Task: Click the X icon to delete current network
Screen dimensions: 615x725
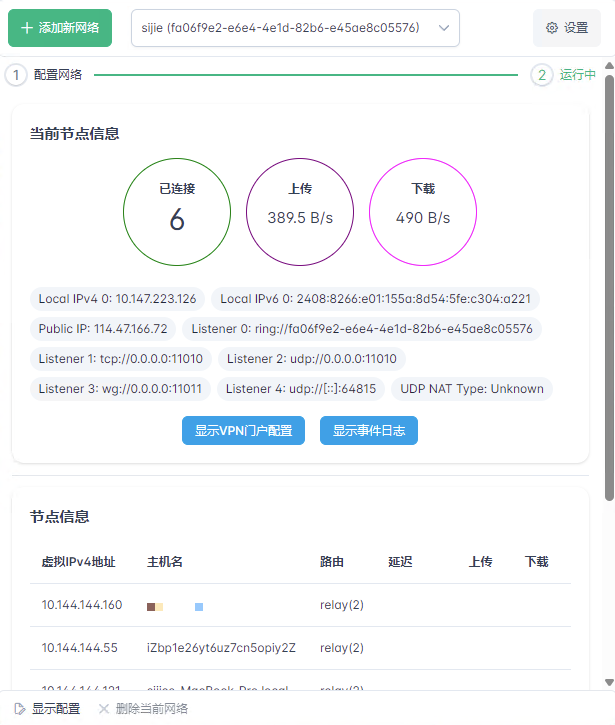Action: coord(103,708)
